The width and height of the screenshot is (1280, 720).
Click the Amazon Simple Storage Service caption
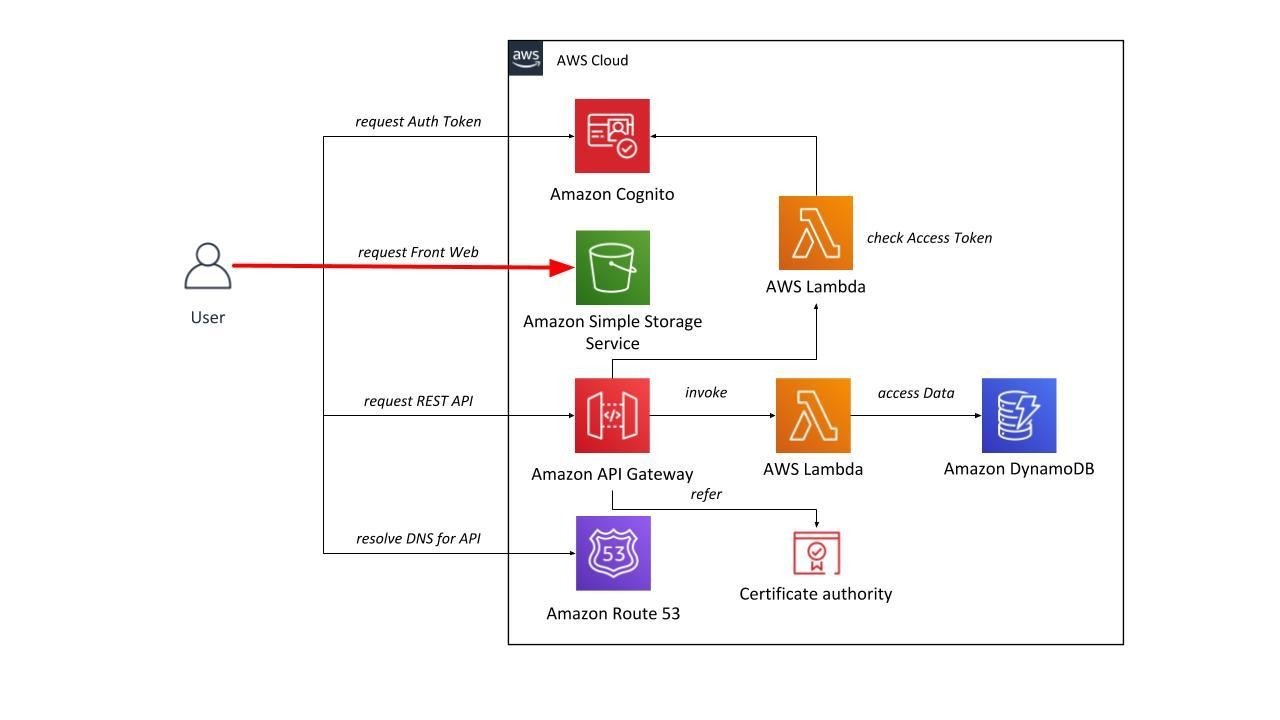(x=612, y=332)
